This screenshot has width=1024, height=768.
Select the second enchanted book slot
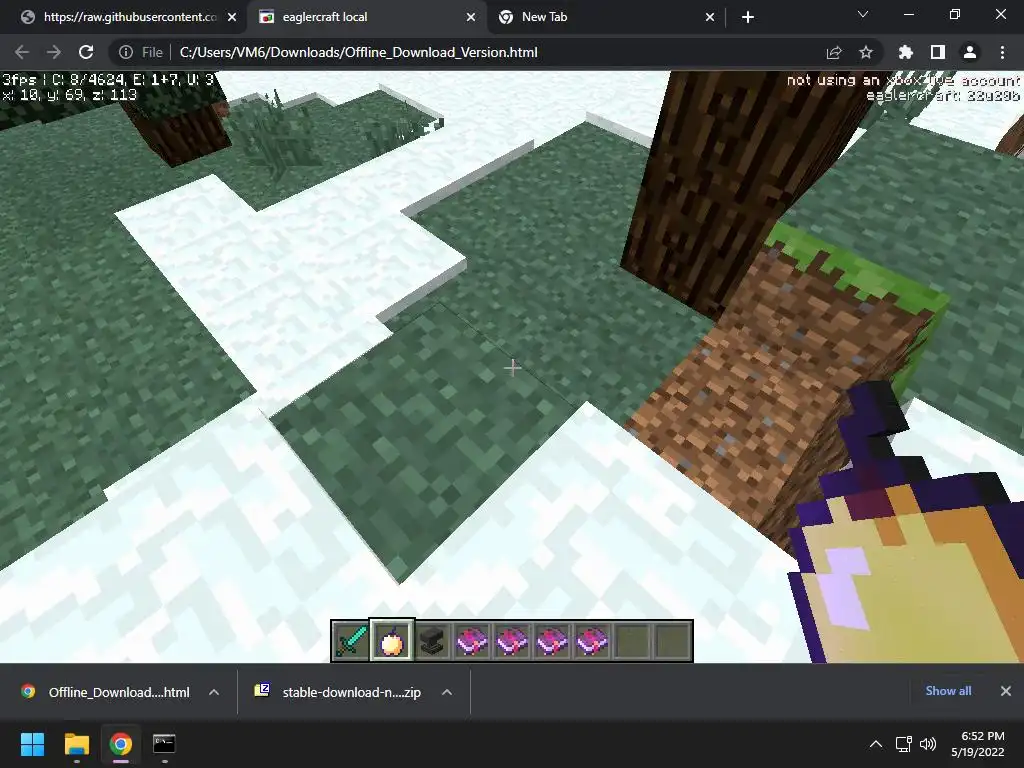512,641
